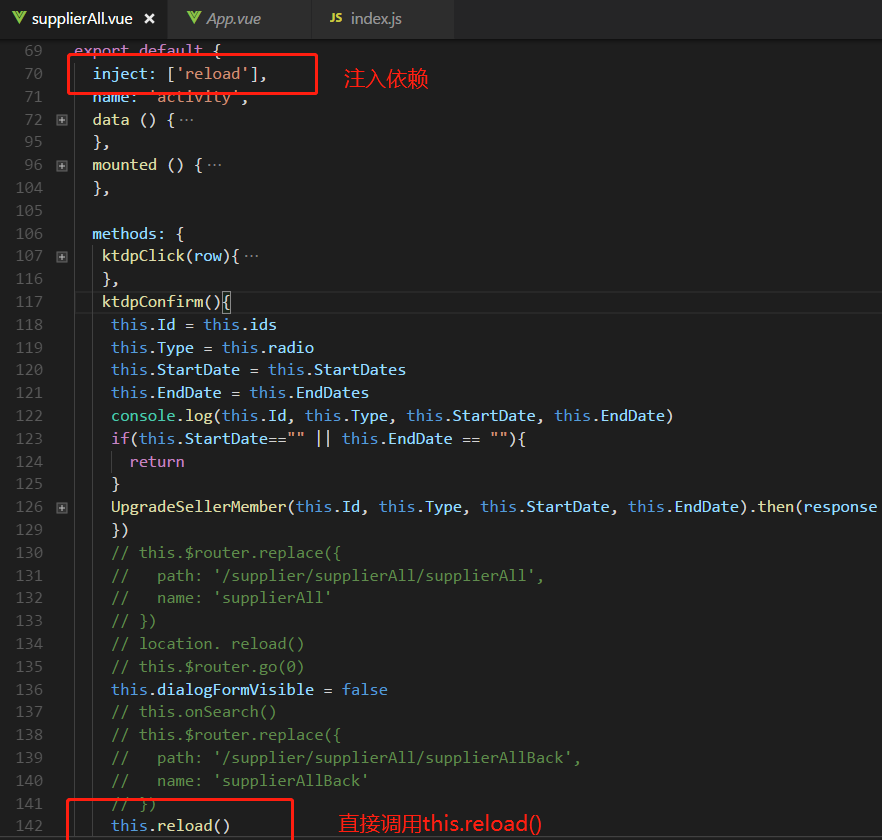This screenshot has width=882, height=840.
Task: Expand the folded ktdpClick(row) block
Action: pos(62,257)
